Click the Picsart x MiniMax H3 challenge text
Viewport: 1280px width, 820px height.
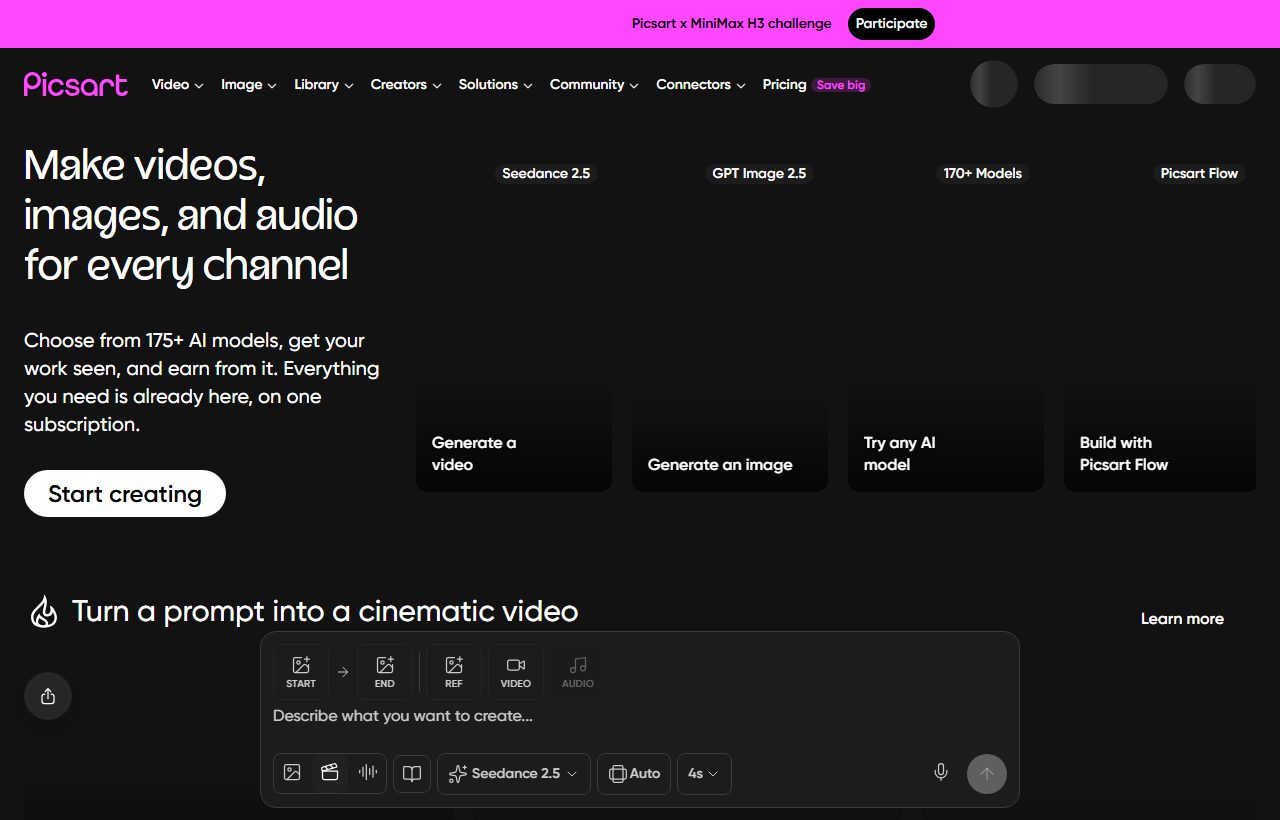pos(732,24)
